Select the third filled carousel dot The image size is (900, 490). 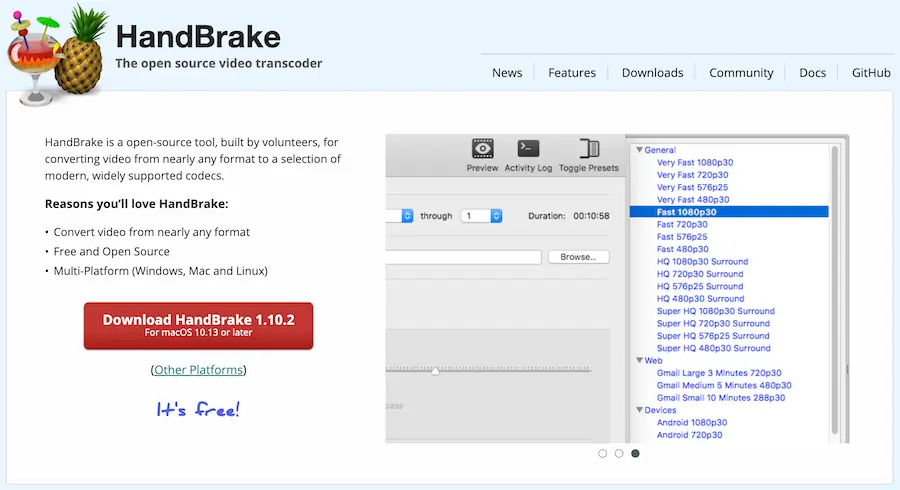pyautogui.click(x=635, y=453)
